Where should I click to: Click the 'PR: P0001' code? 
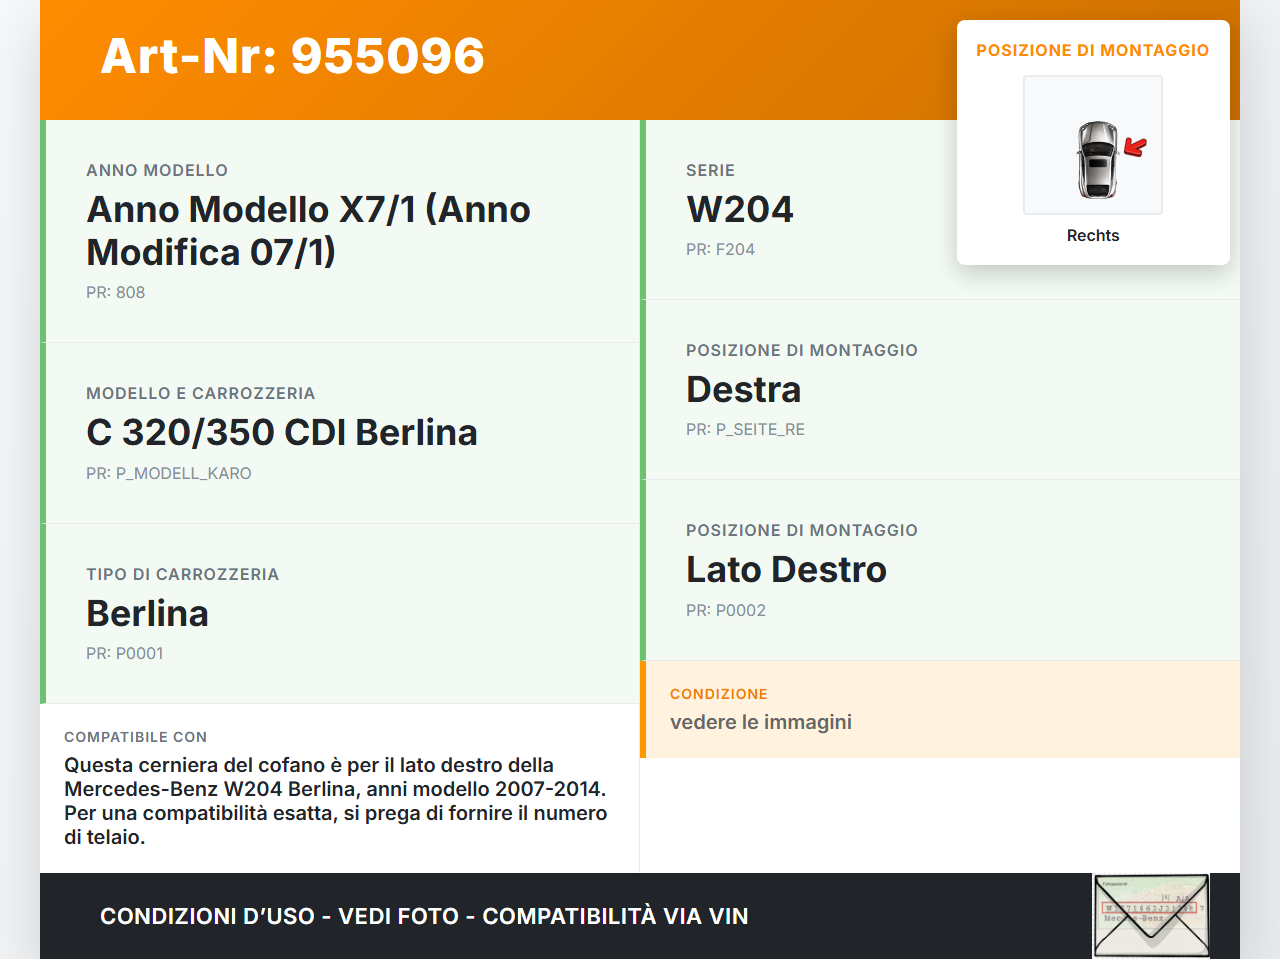[x=125, y=653]
